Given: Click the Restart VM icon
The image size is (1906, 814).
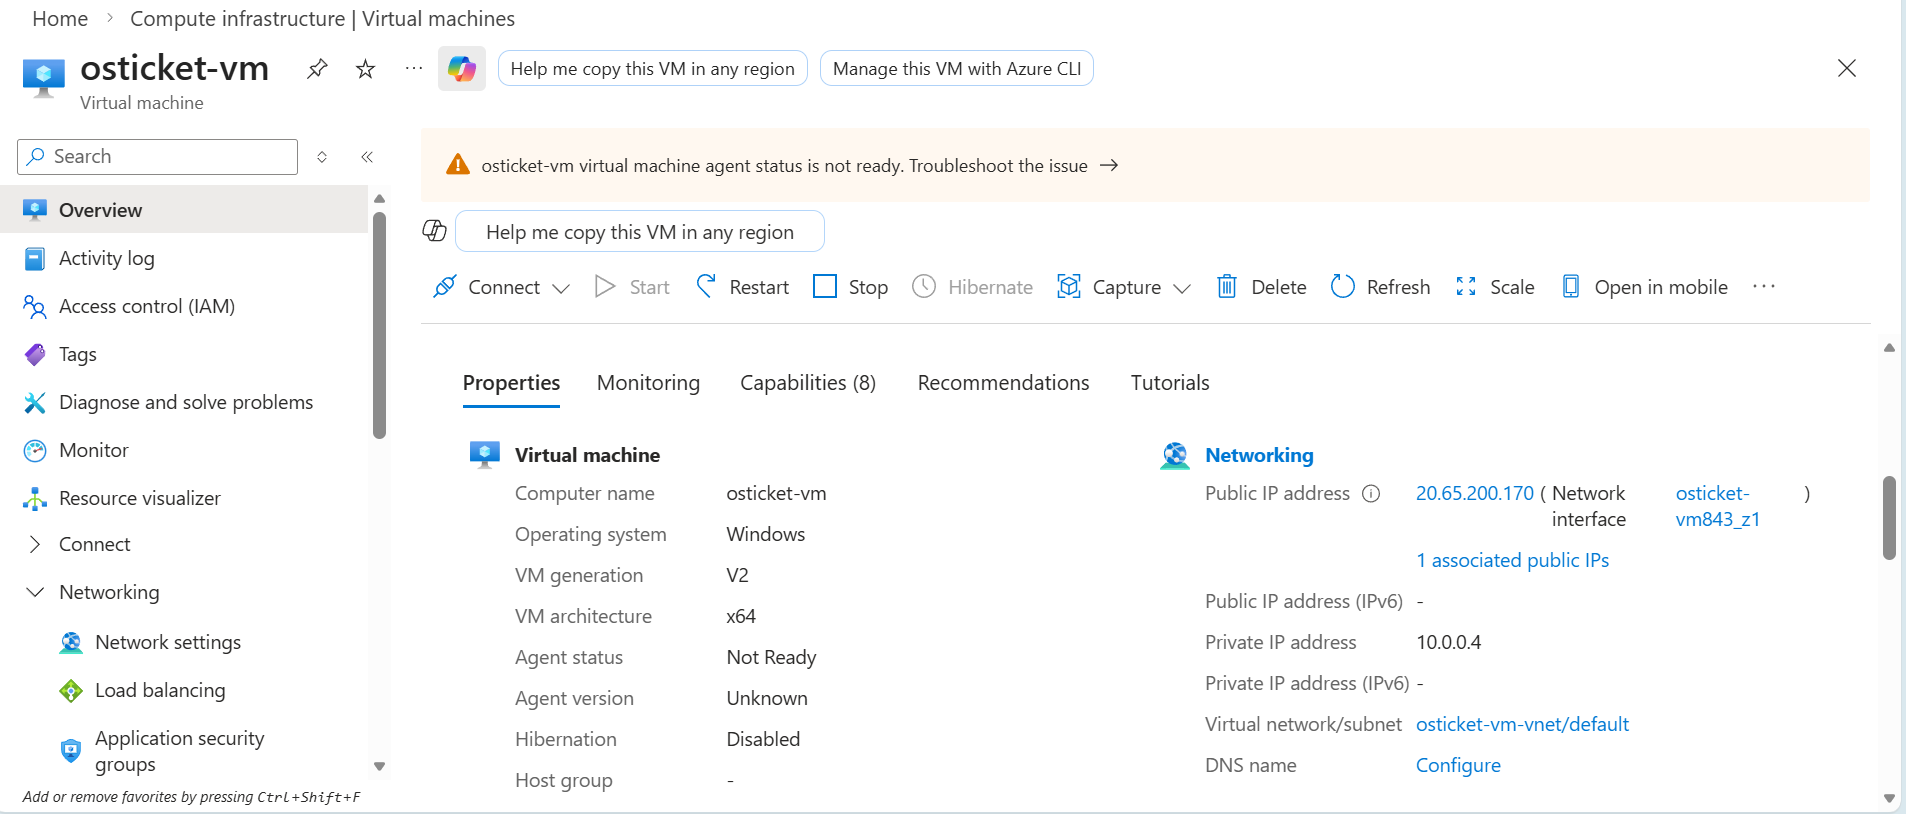Looking at the screenshot, I should [706, 287].
